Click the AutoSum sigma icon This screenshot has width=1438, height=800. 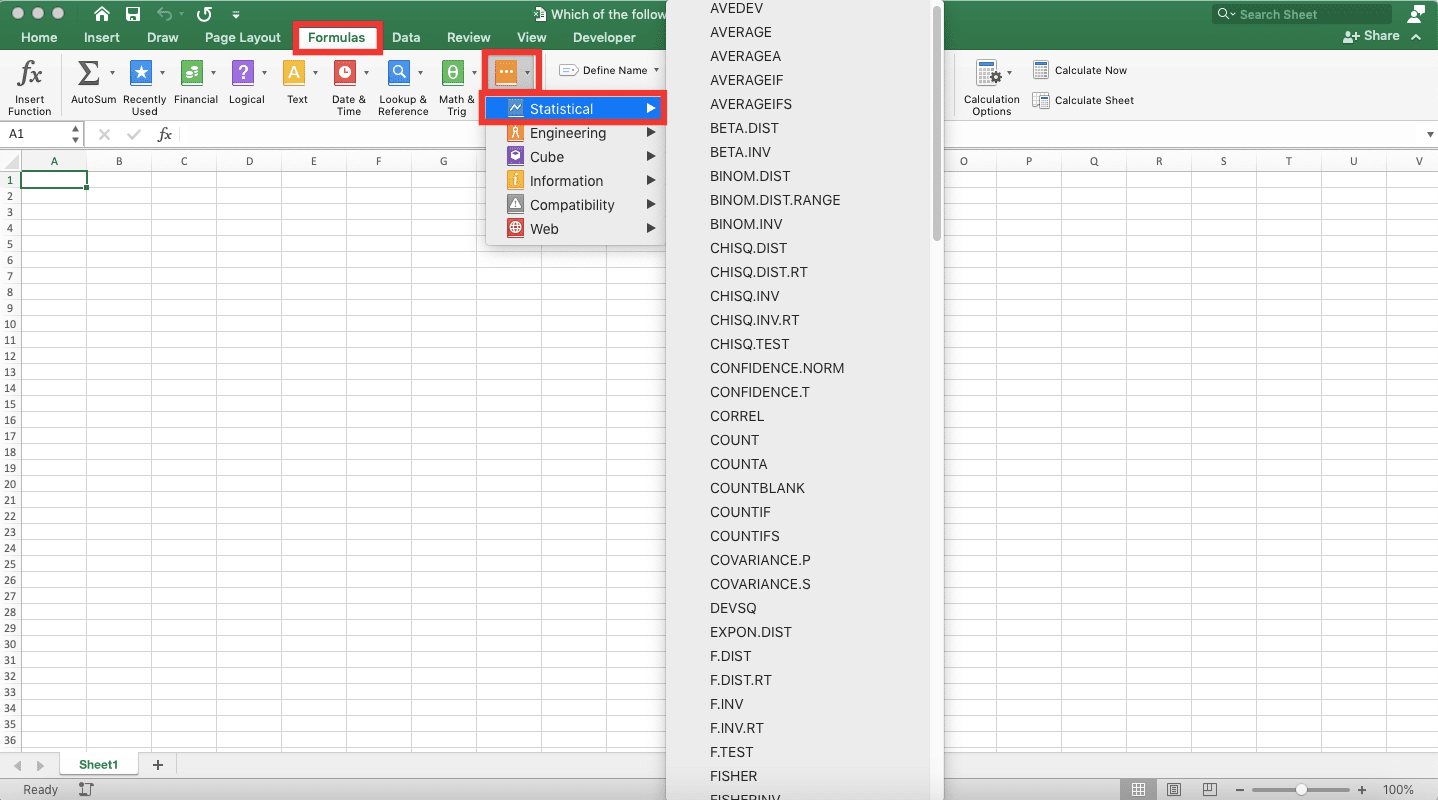88,73
